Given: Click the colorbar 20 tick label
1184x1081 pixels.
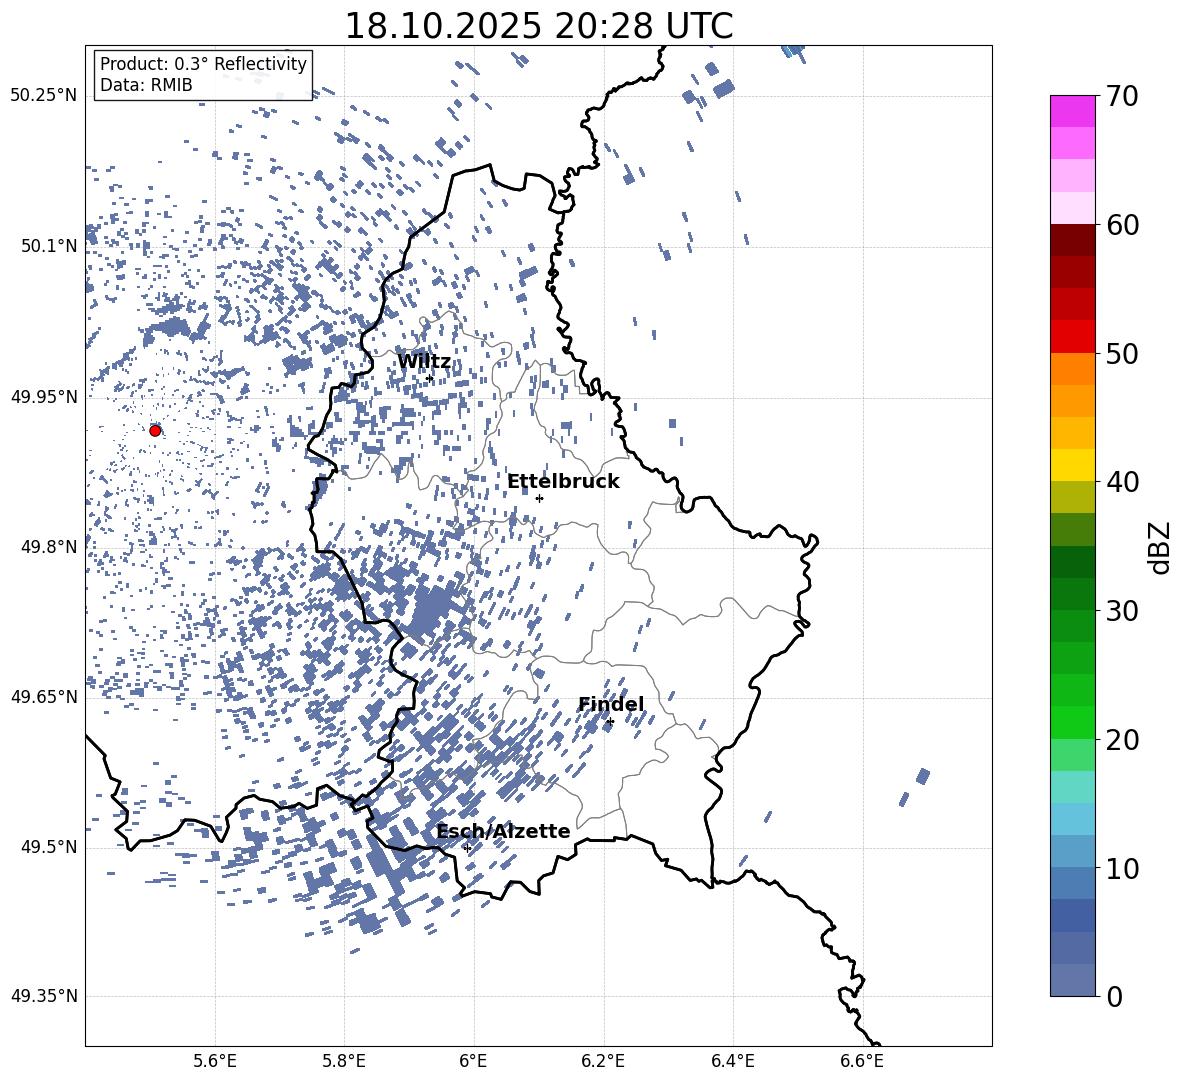Looking at the screenshot, I should tap(1122, 739).
